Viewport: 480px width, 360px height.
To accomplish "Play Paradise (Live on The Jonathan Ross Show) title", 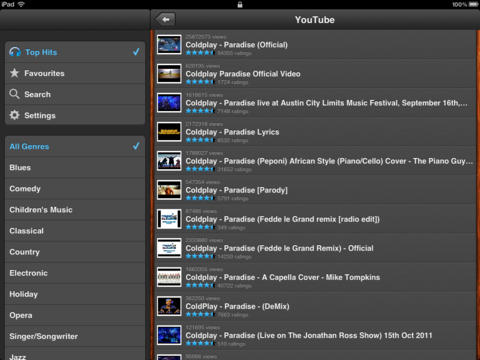I will (x=309, y=335).
